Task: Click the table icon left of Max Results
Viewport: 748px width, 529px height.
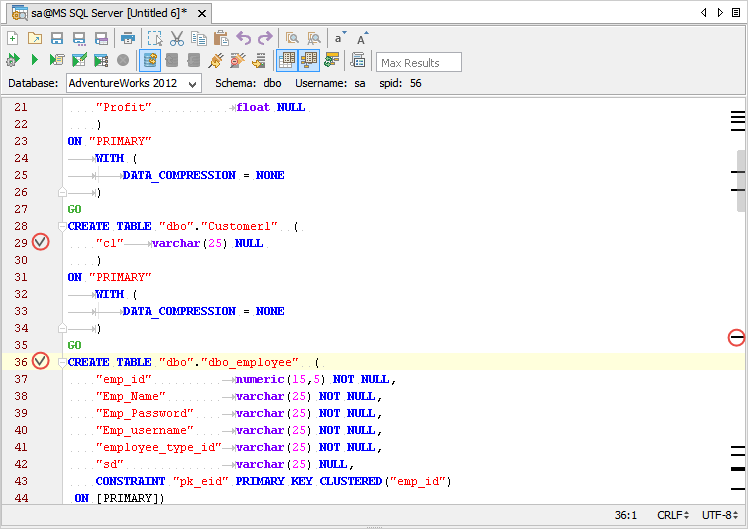Action: pyautogui.click(x=358, y=60)
